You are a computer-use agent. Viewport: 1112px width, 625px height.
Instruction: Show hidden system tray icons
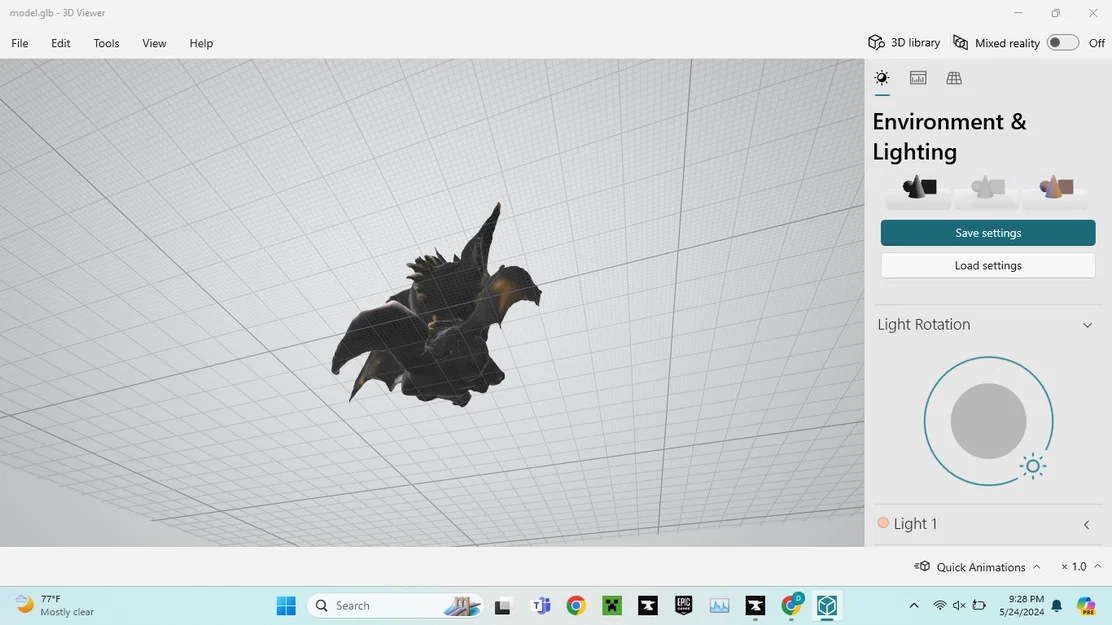coord(913,606)
